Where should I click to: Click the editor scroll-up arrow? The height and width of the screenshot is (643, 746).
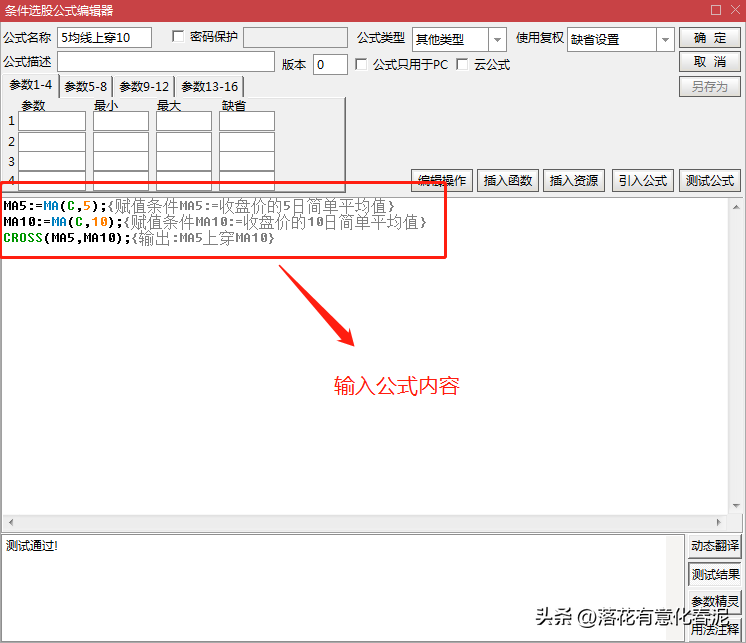point(736,207)
